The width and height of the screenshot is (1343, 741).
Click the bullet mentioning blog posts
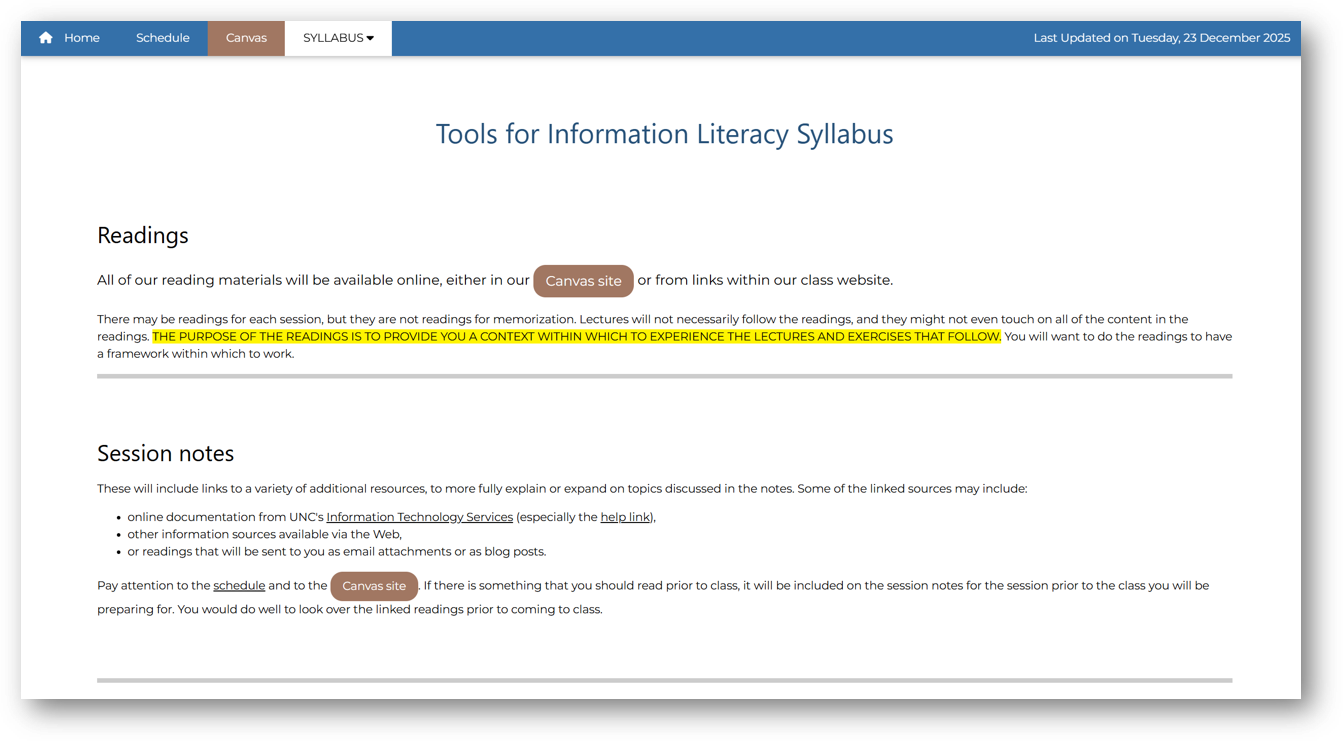(336, 551)
